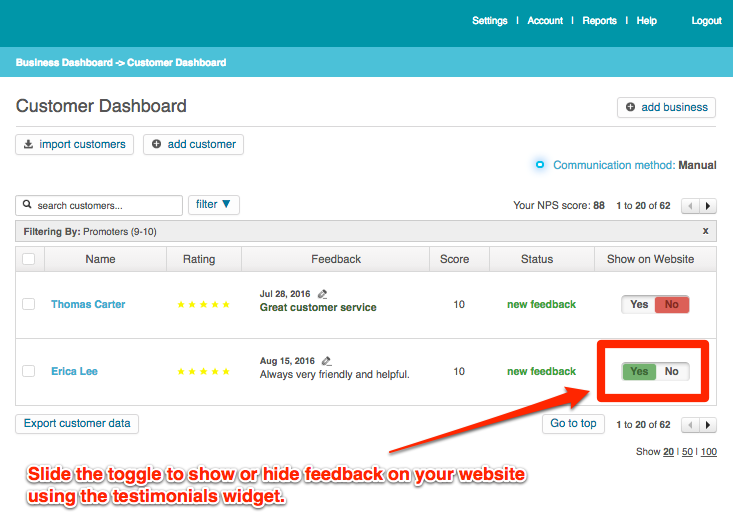Open the Thomas Carter customer link
Image resolution: width=733 pixels, height=521 pixels.
pyautogui.click(x=88, y=304)
